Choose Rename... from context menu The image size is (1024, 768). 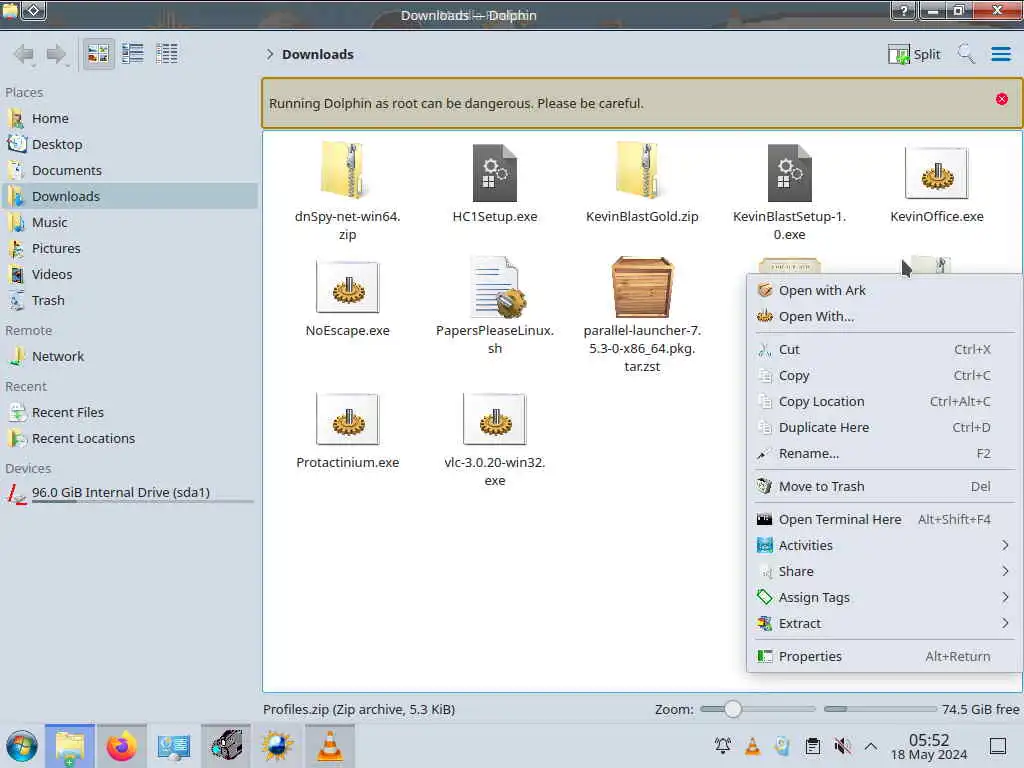point(884,453)
